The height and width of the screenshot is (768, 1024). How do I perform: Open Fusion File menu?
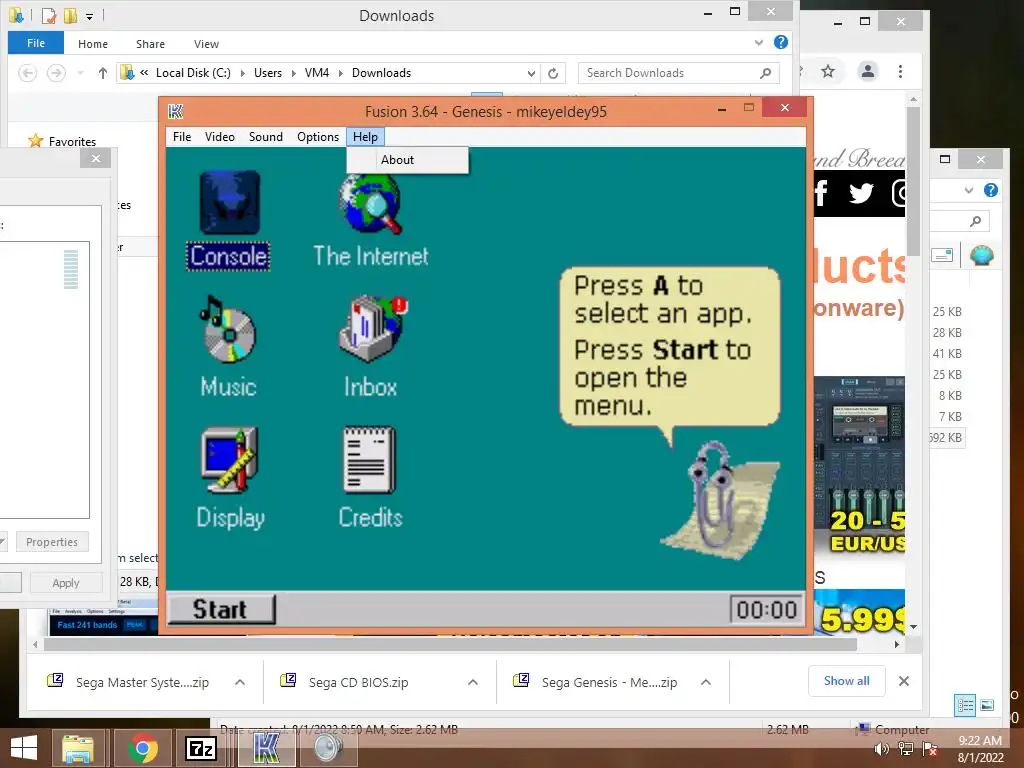click(182, 137)
